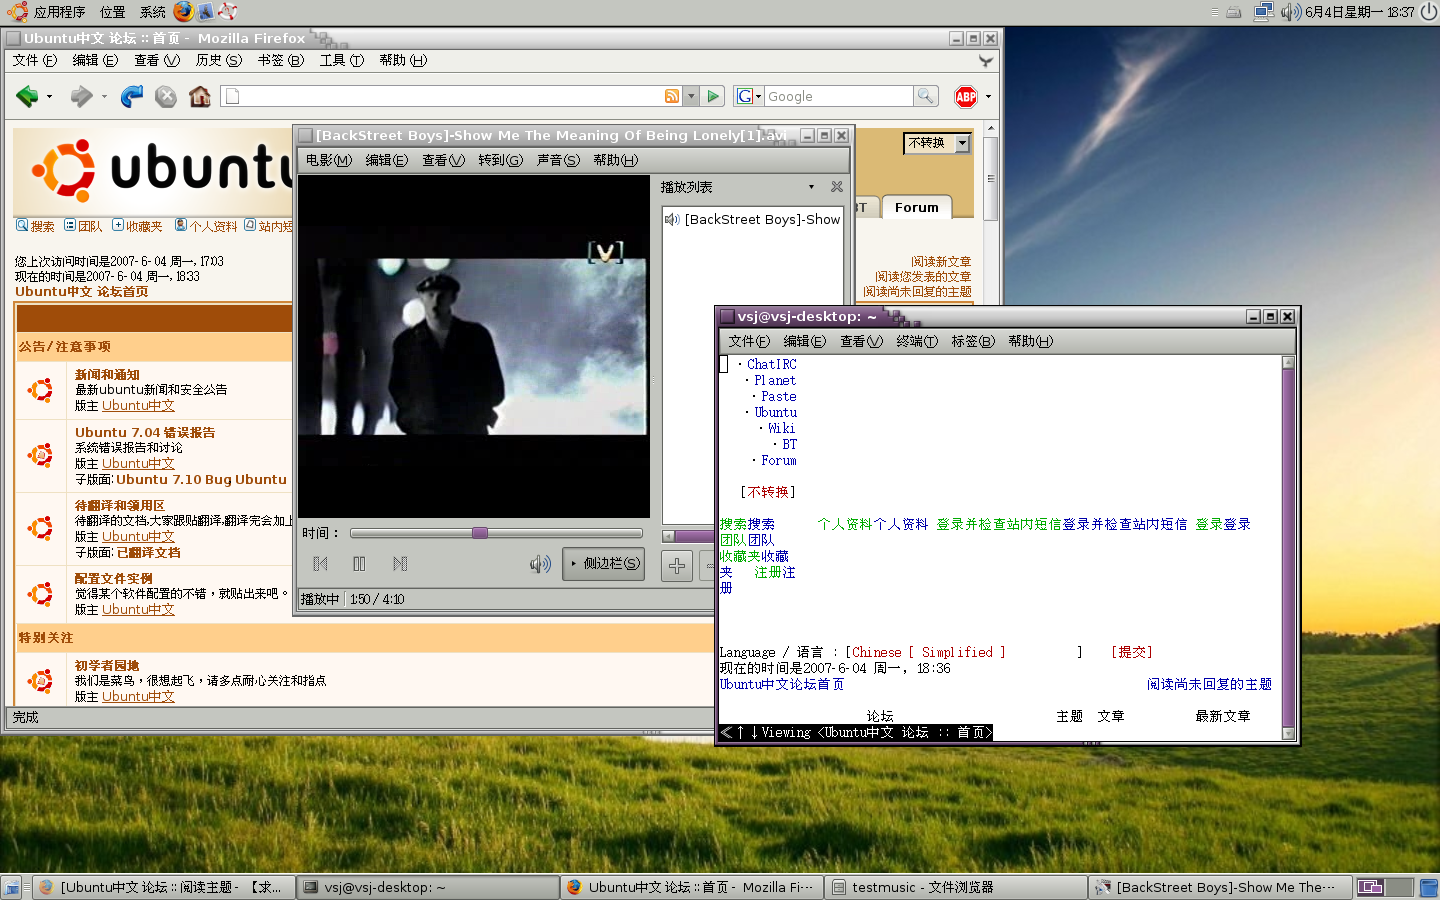The width and height of the screenshot is (1440, 900).
Task: Open the Forward button history dropdown arrow
Action: click(x=104, y=97)
